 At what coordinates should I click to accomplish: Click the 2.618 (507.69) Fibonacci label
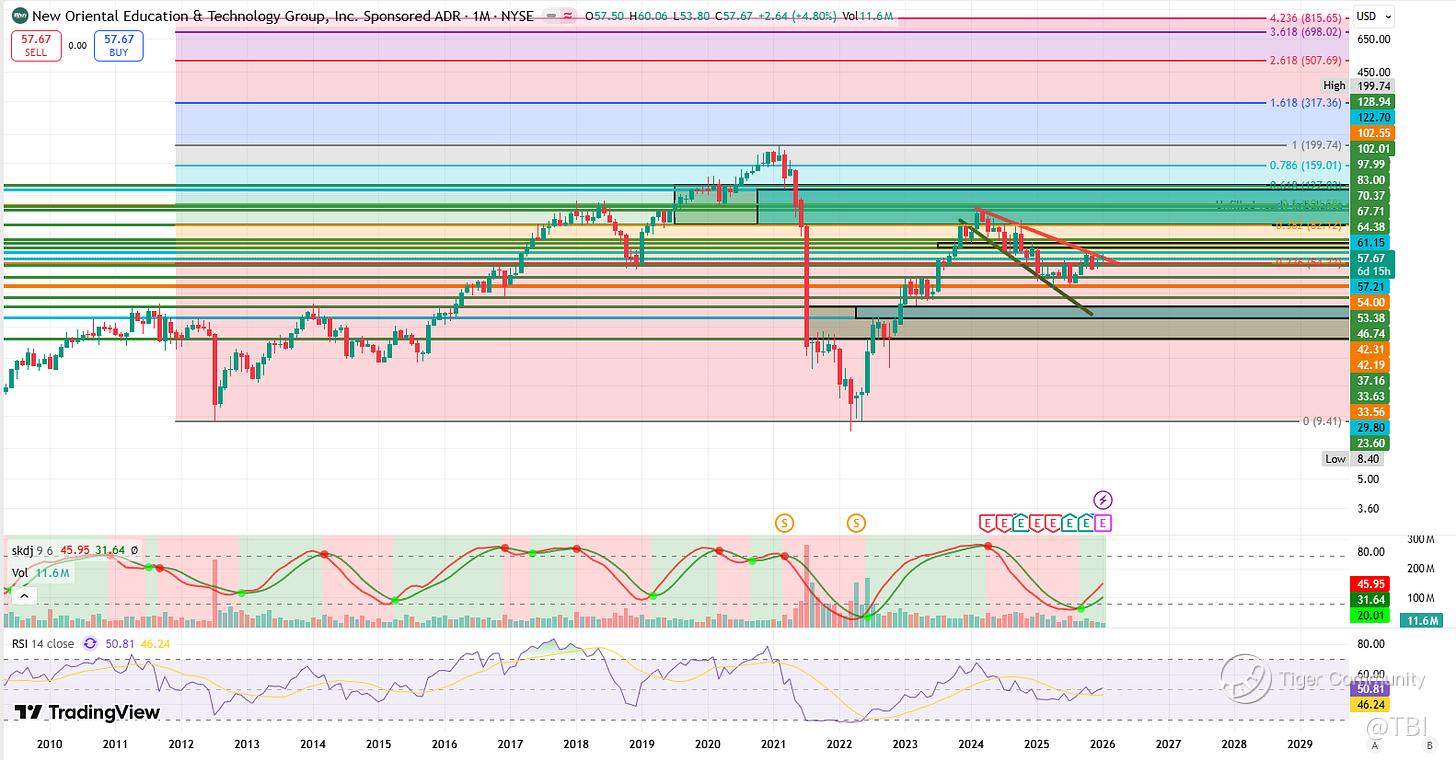coord(1305,60)
